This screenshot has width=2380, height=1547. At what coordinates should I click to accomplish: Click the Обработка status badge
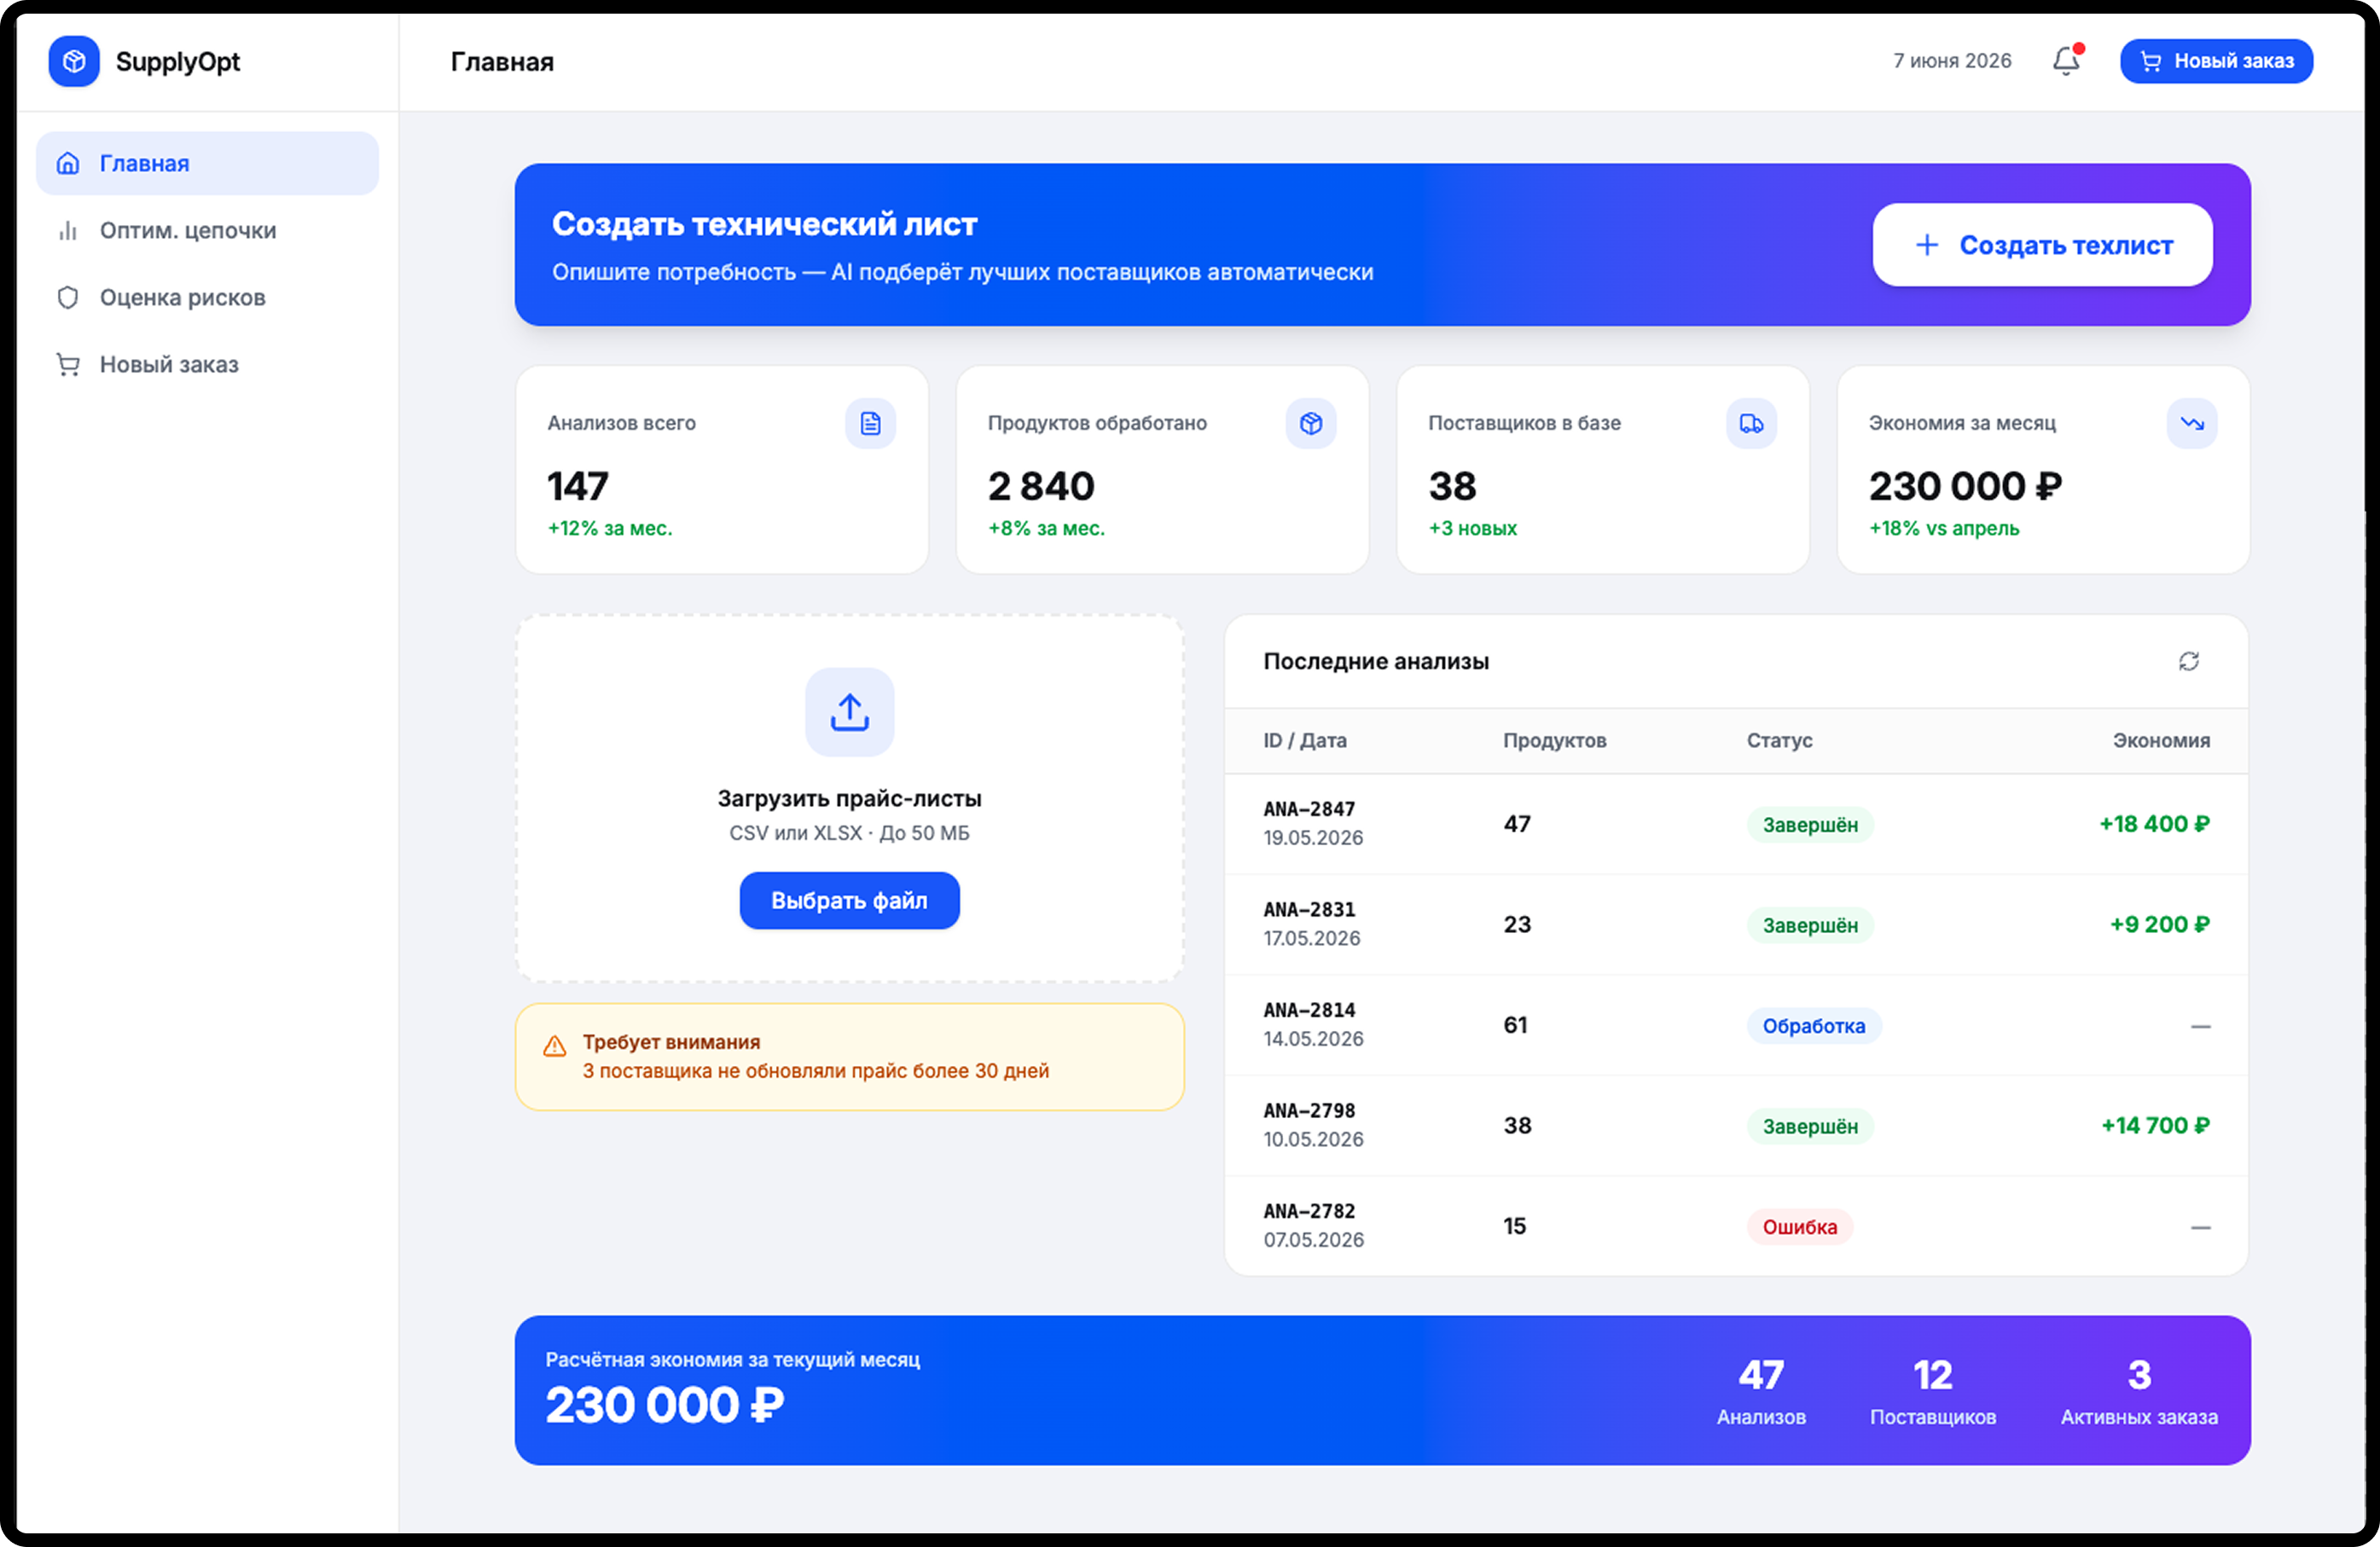[1814, 1026]
